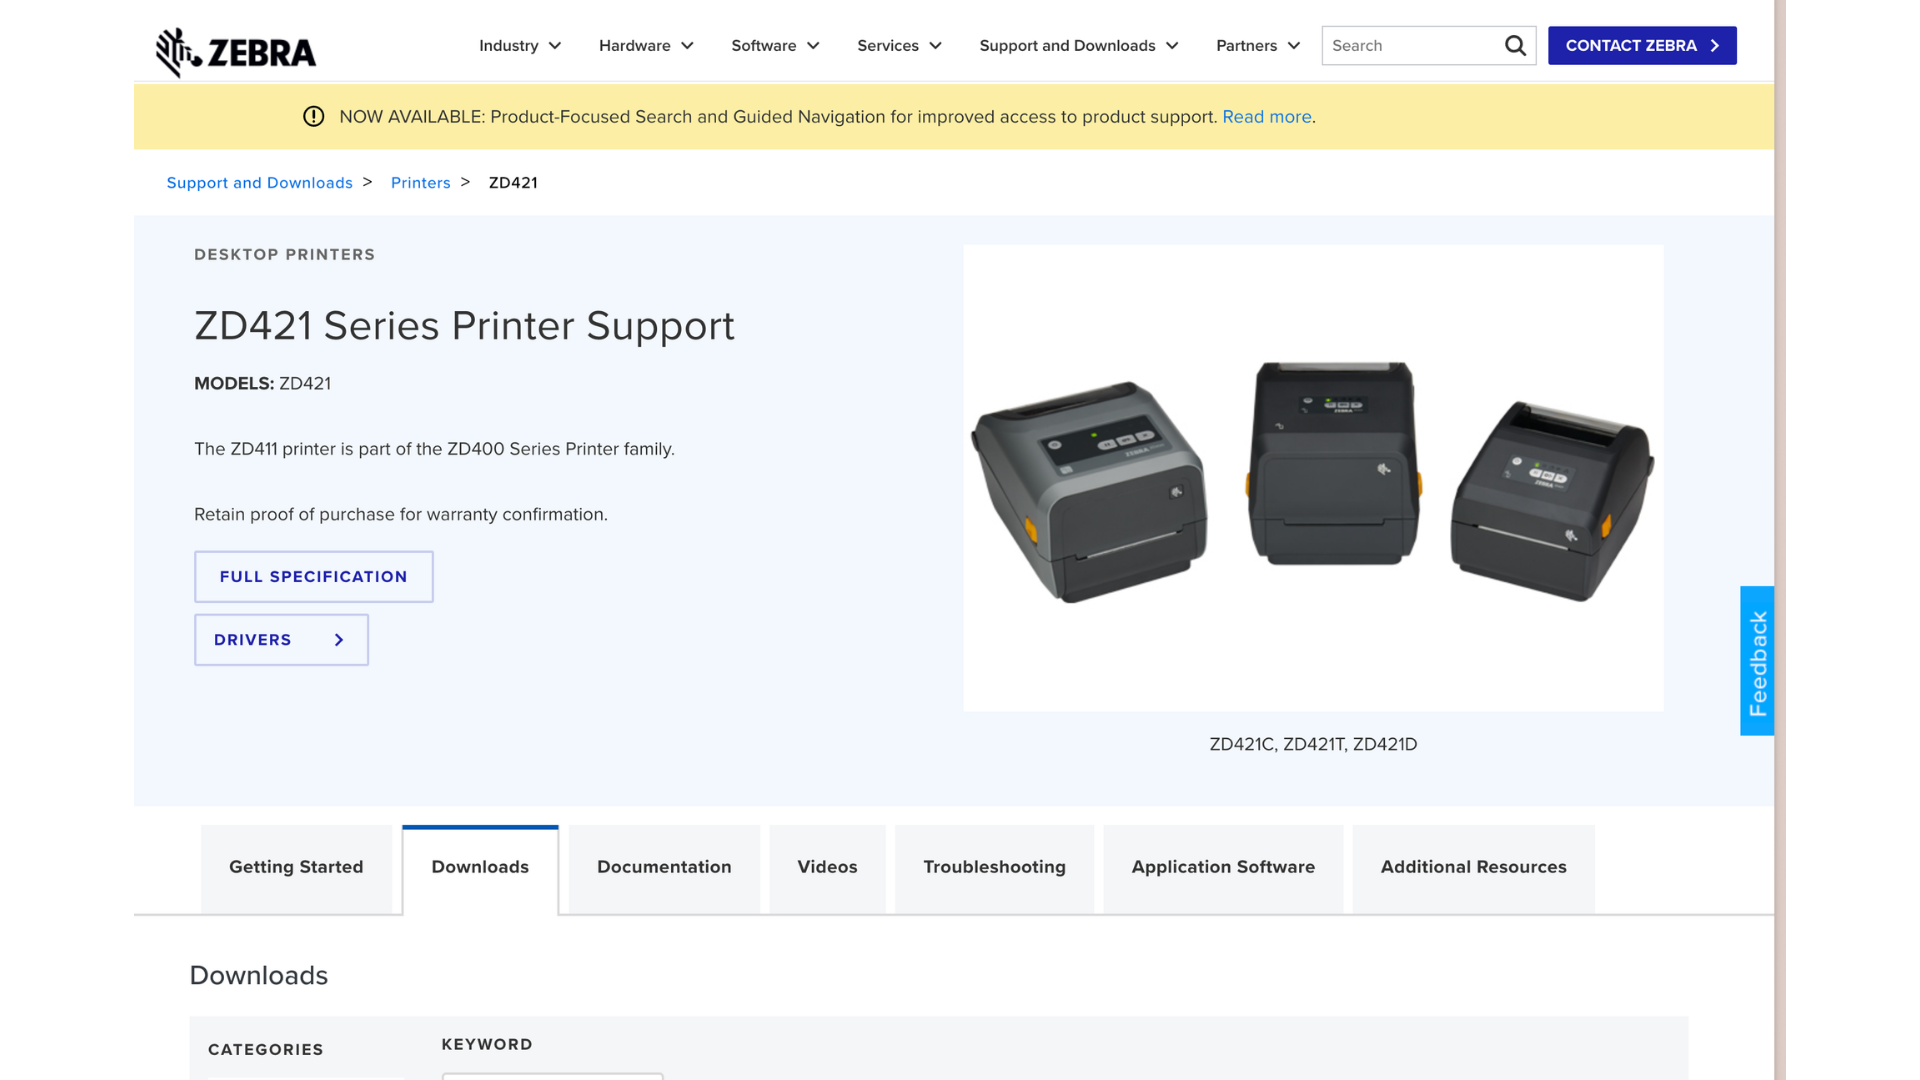Click the page vertical scrollbar
The height and width of the screenshot is (1080, 1920).
(x=1780, y=540)
